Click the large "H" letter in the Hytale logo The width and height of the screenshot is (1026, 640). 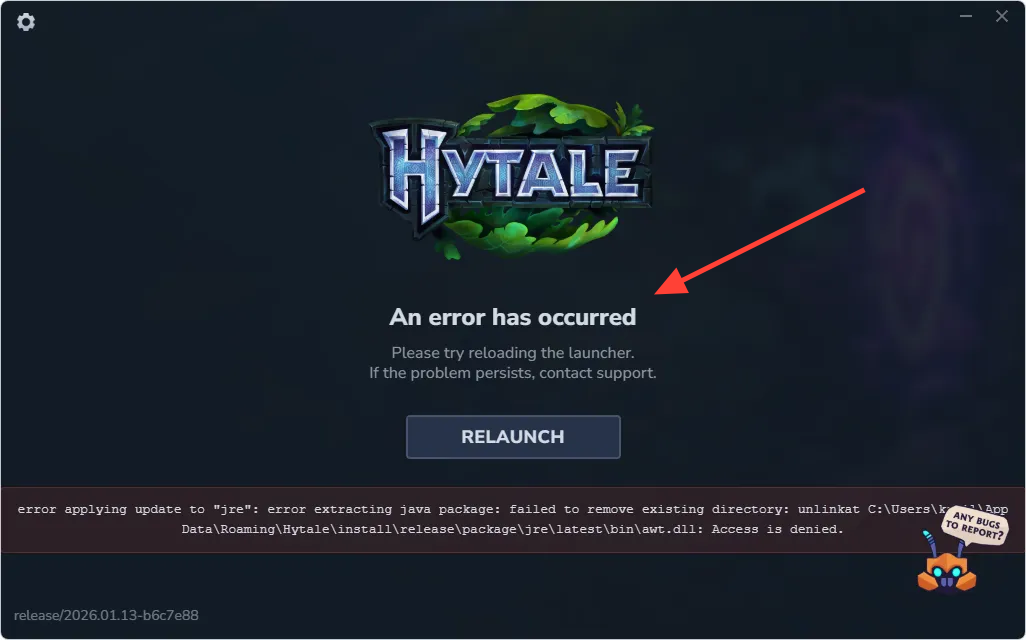(x=416, y=175)
